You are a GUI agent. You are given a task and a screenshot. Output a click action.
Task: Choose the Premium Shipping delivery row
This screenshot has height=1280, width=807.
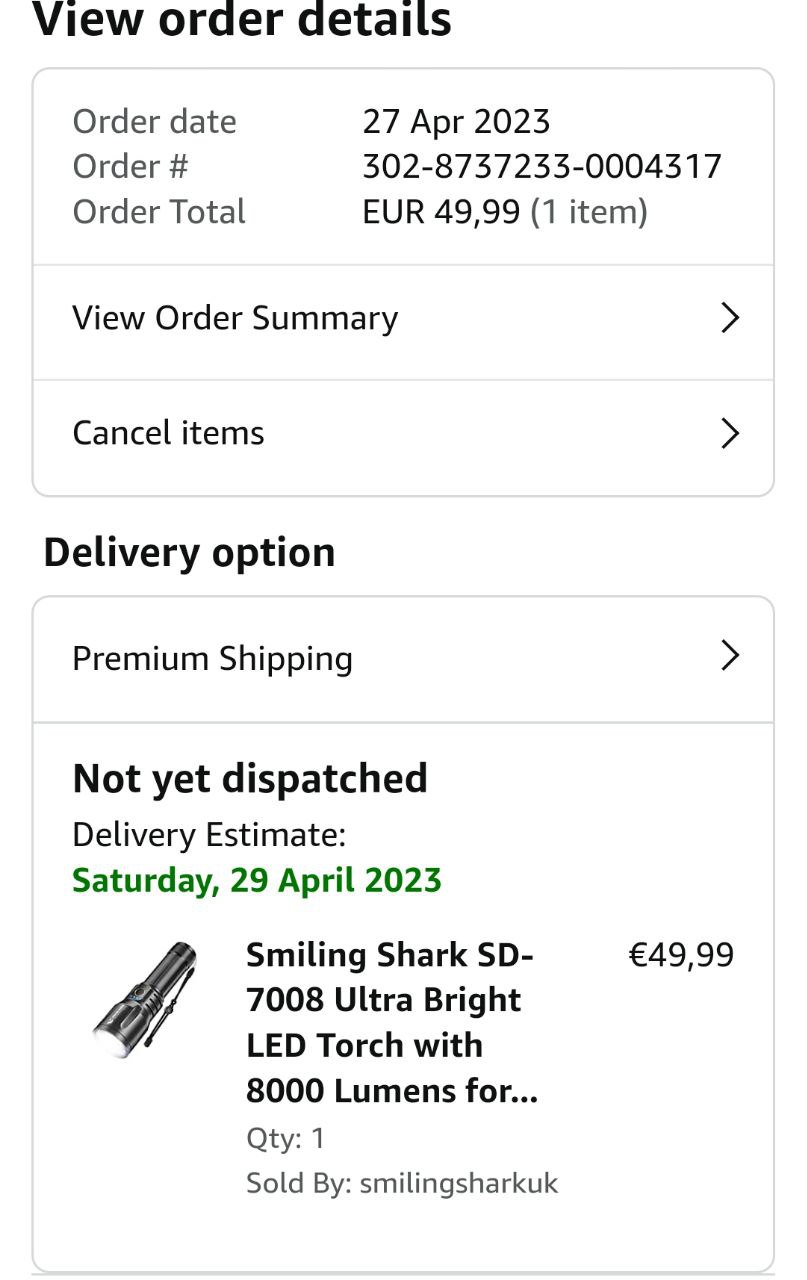[x=212, y=658]
